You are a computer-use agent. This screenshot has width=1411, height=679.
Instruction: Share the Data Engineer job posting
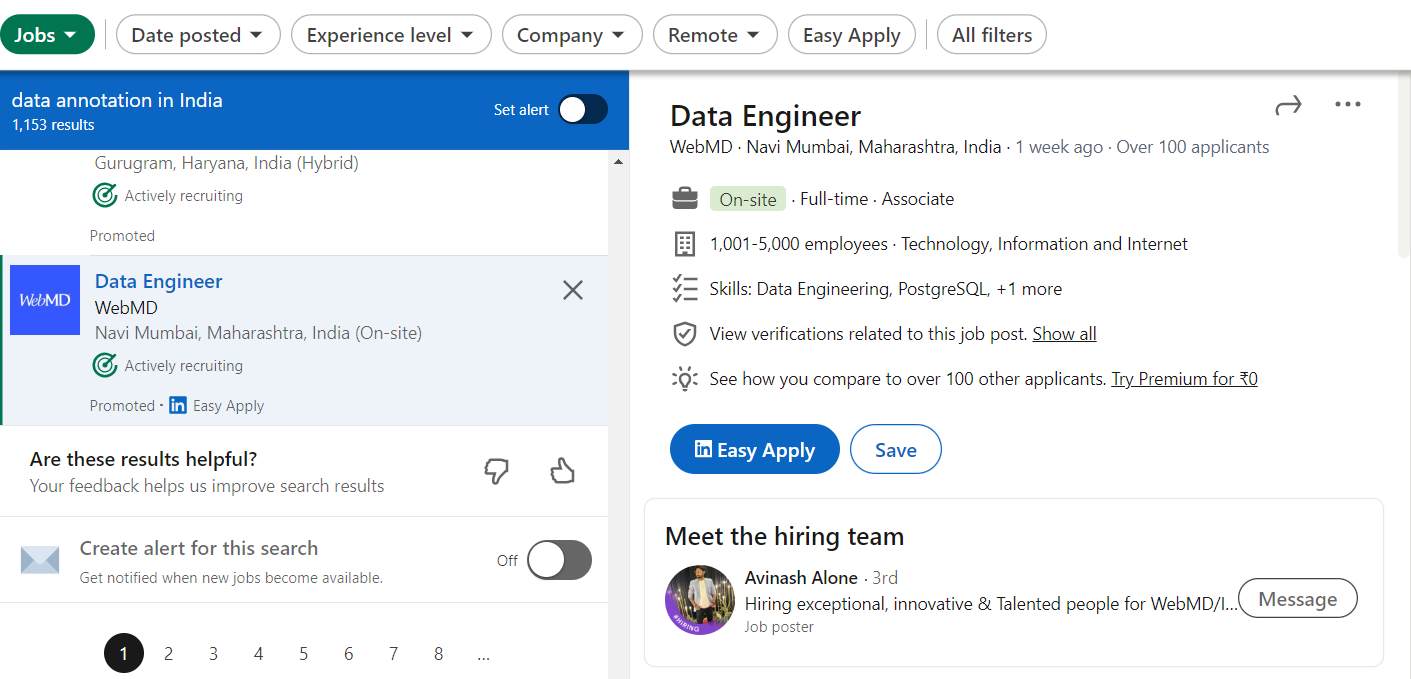[x=1288, y=105]
